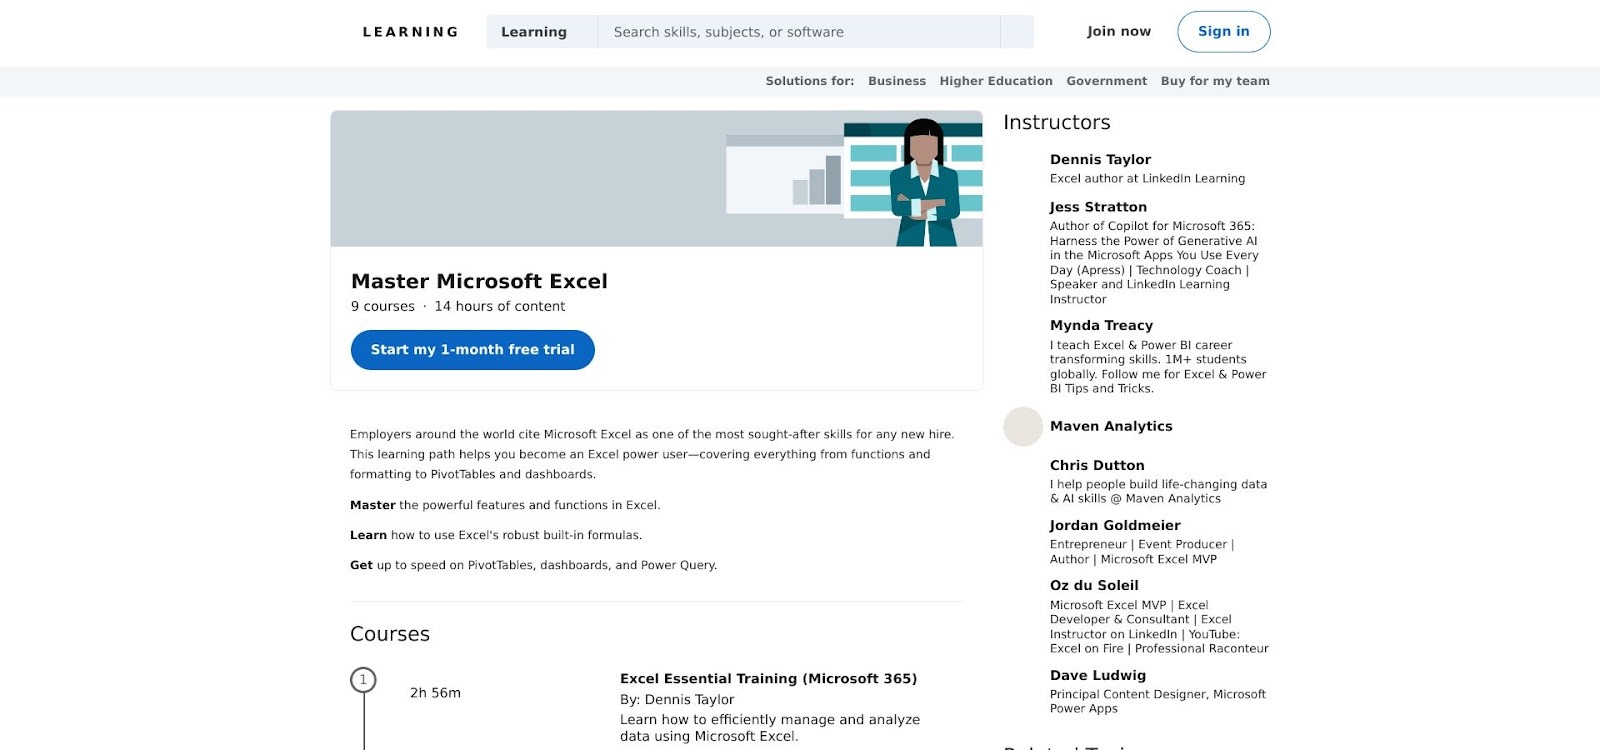Image resolution: width=1600 pixels, height=750 pixels.
Task: Click the Solutions for: label
Action: pos(810,81)
